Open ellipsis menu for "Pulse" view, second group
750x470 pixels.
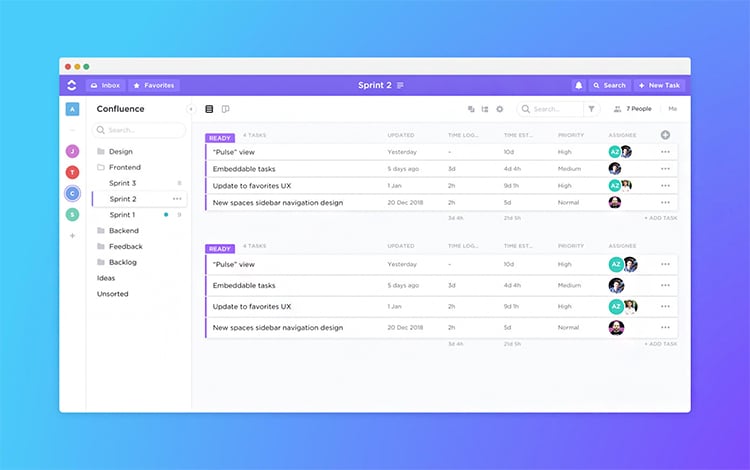click(x=665, y=264)
